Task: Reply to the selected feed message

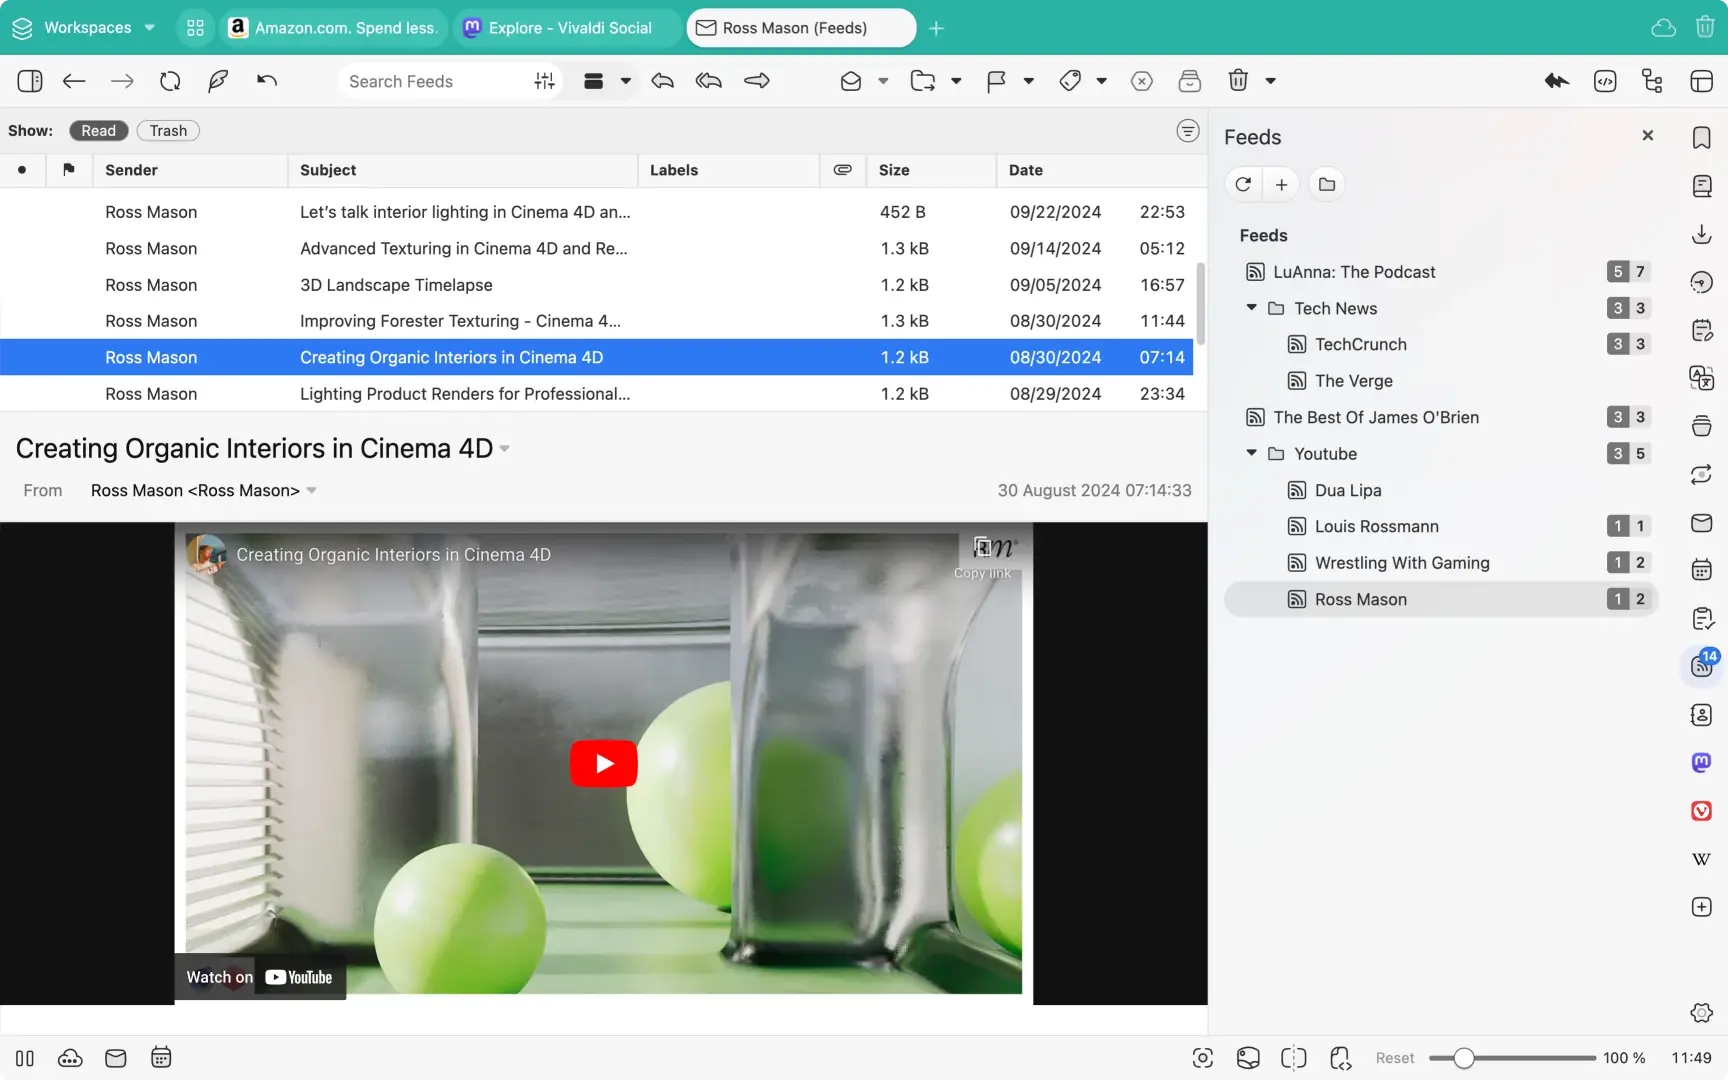Action: click(x=662, y=81)
